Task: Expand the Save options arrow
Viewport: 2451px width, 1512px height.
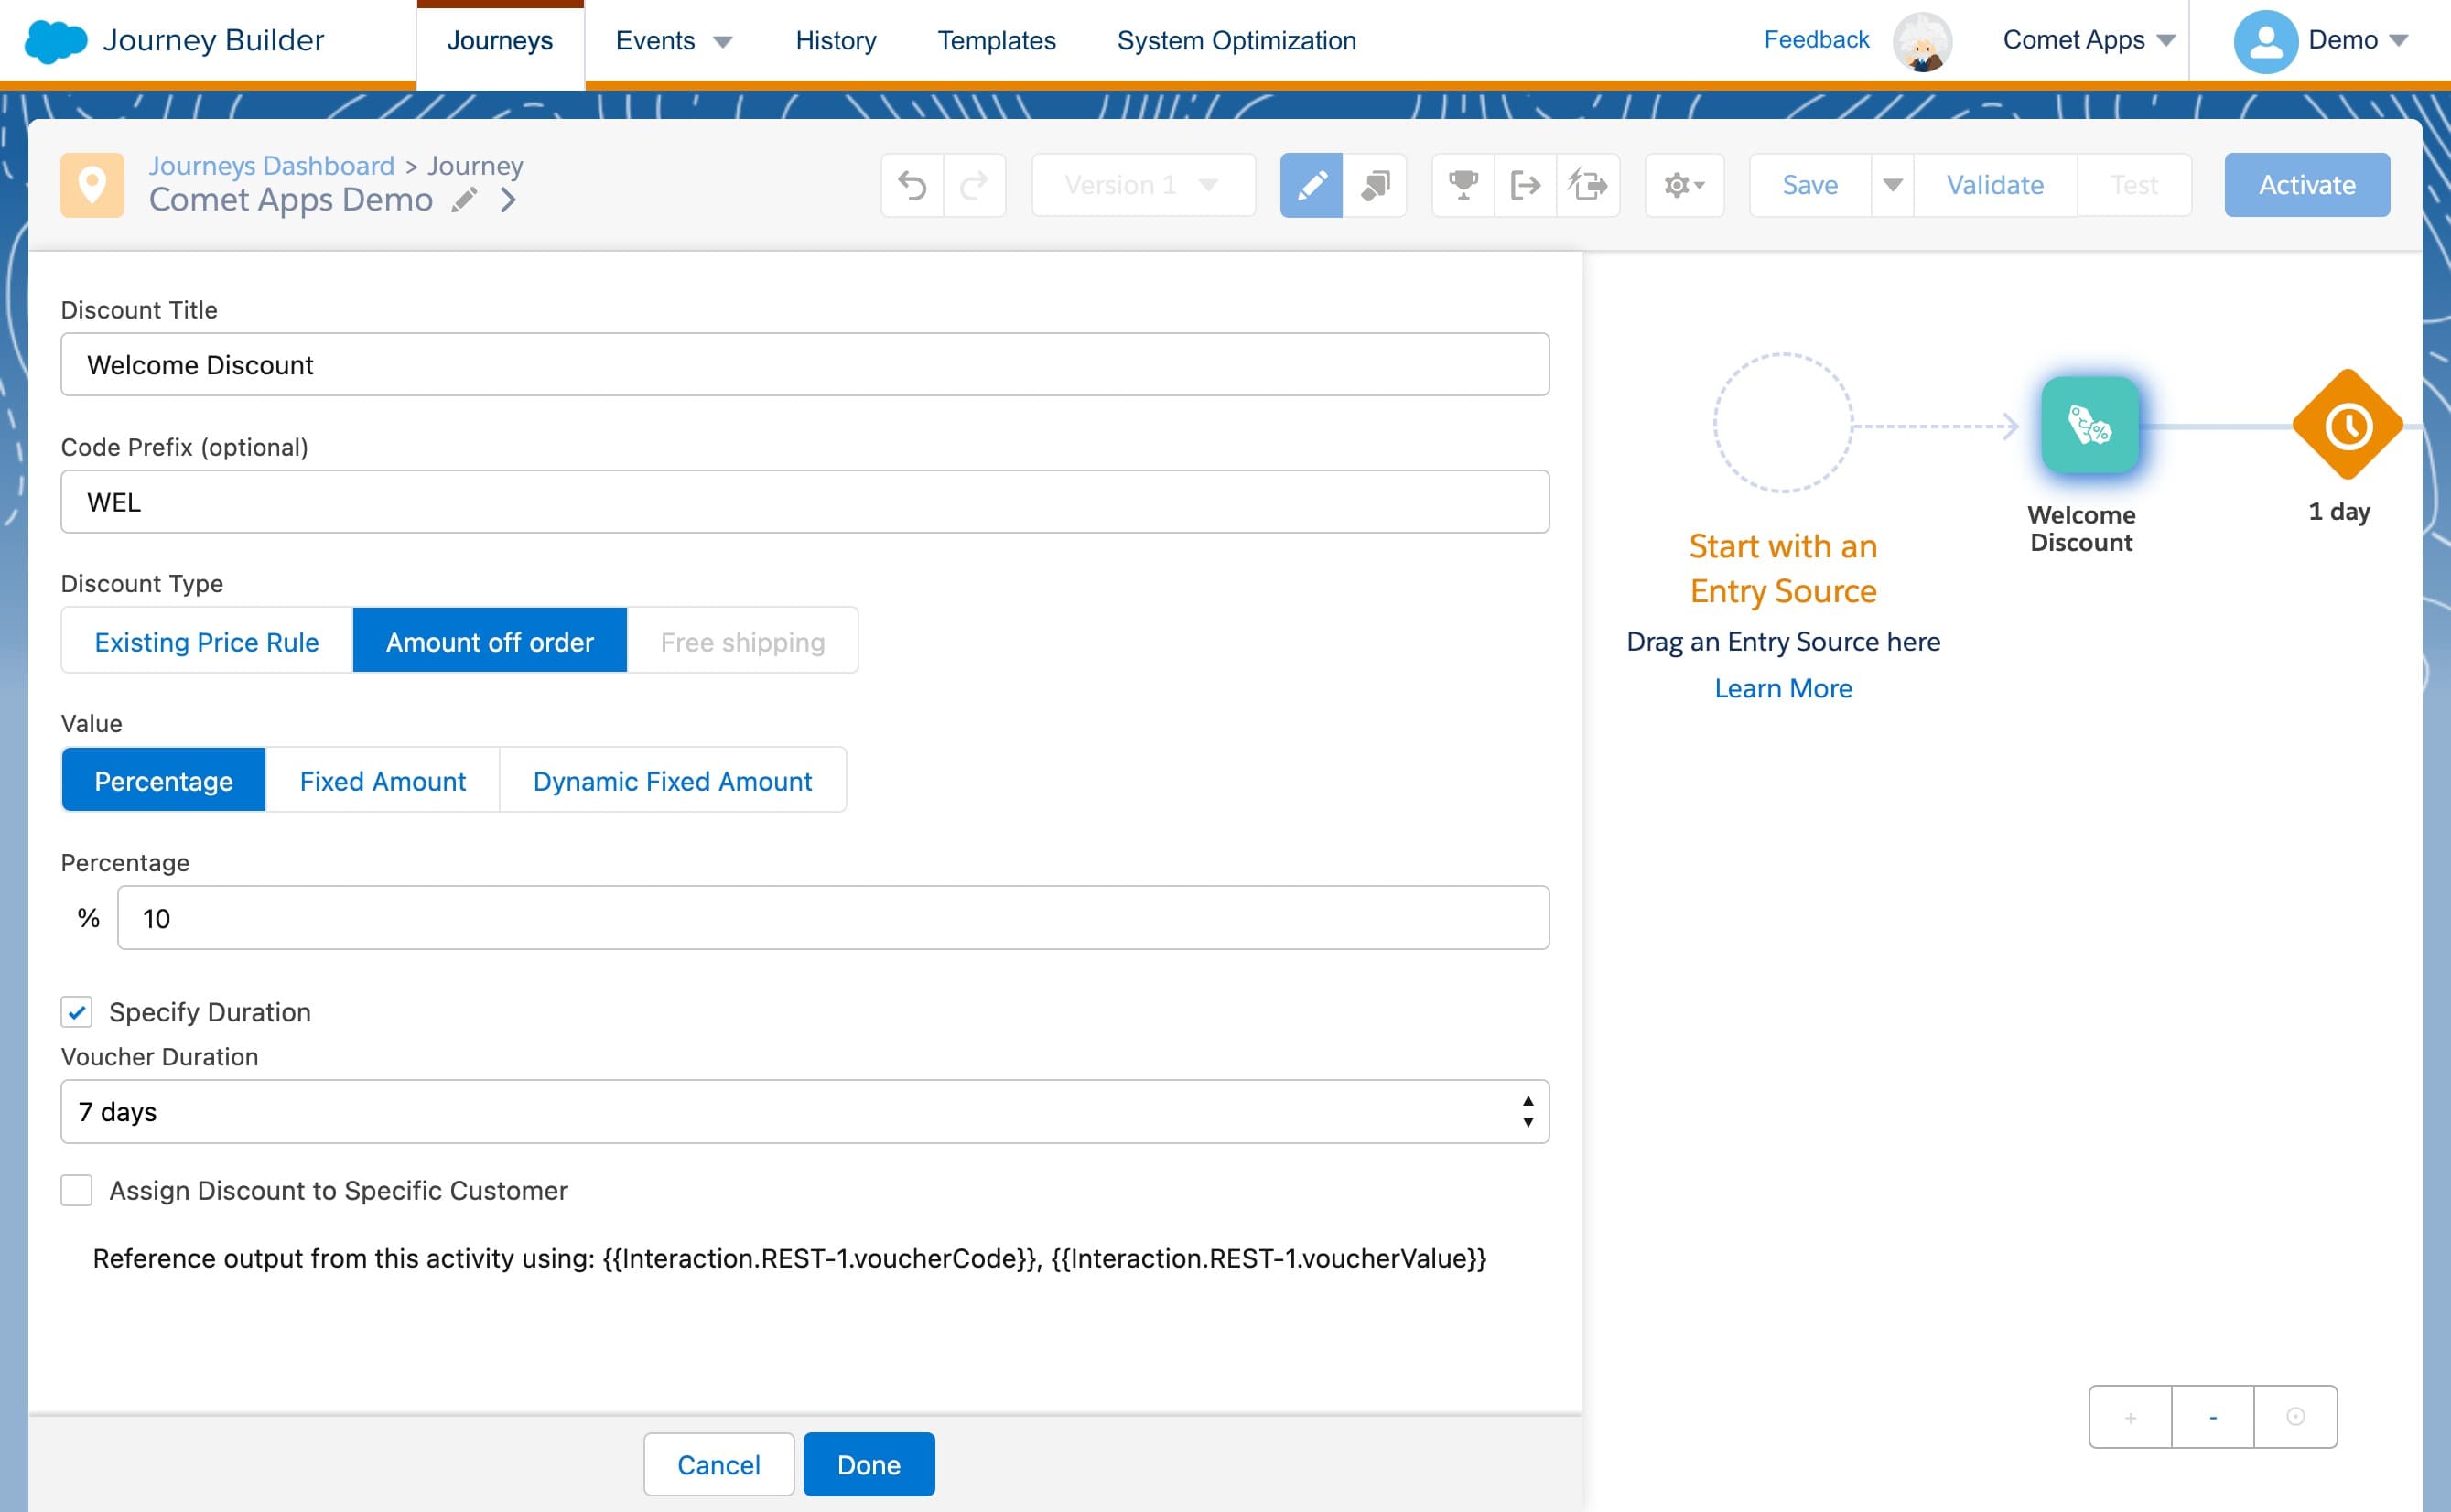Action: click(x=1892, y=185)
